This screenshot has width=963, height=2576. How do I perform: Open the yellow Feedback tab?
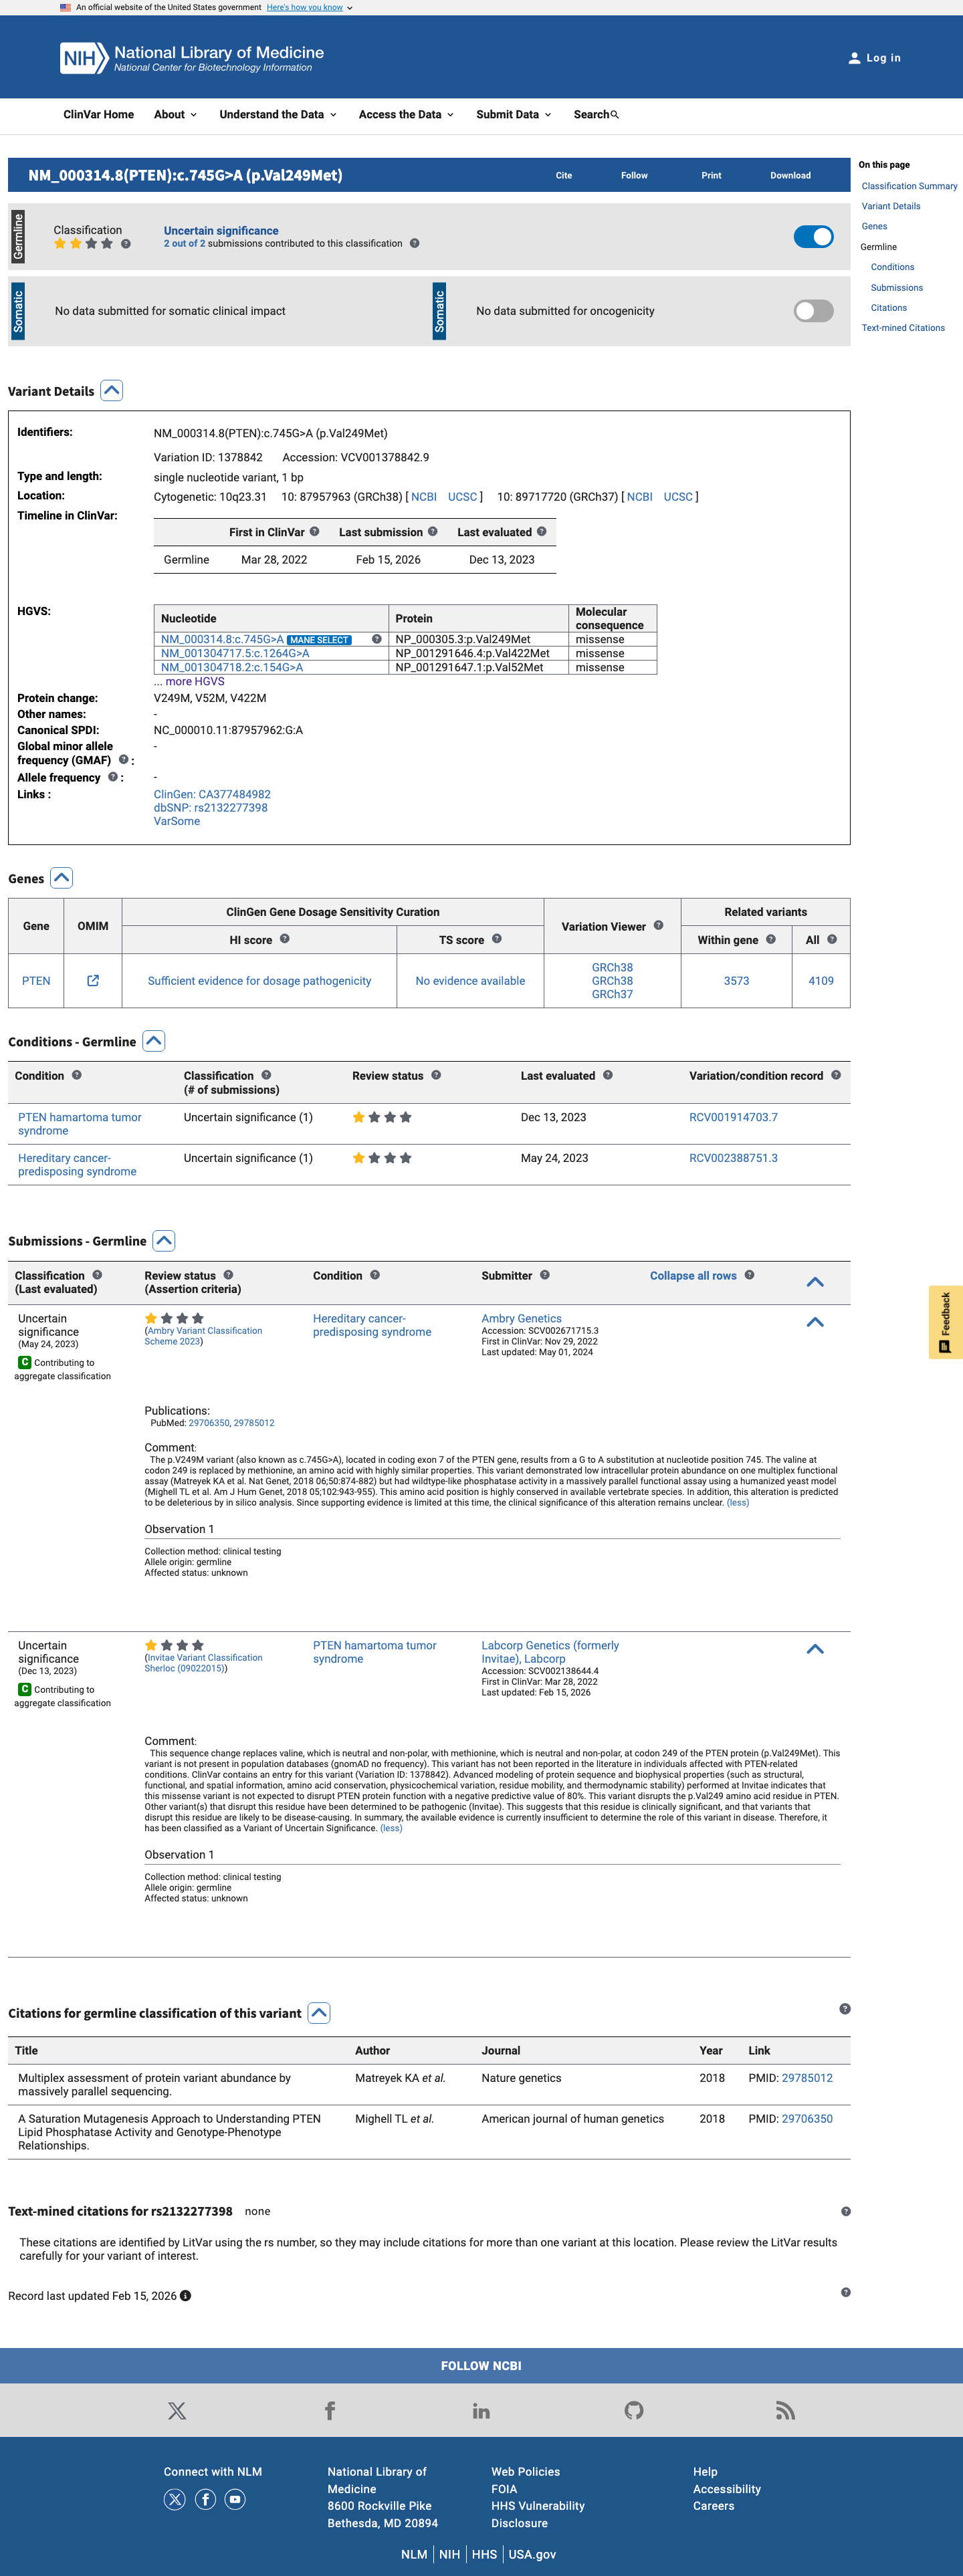945,1321
